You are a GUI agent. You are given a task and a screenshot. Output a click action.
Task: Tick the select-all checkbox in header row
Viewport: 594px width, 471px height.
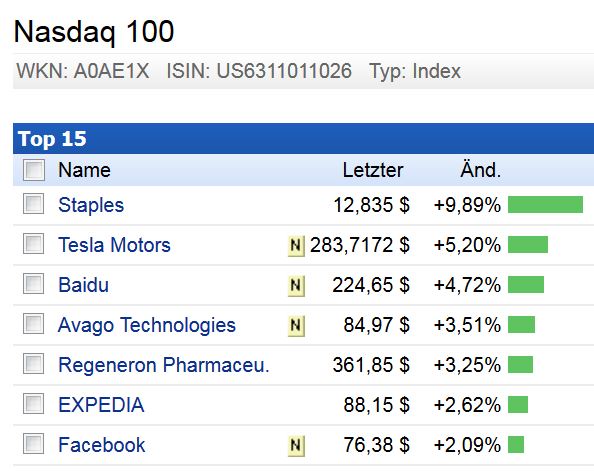[x=34, y=170]
